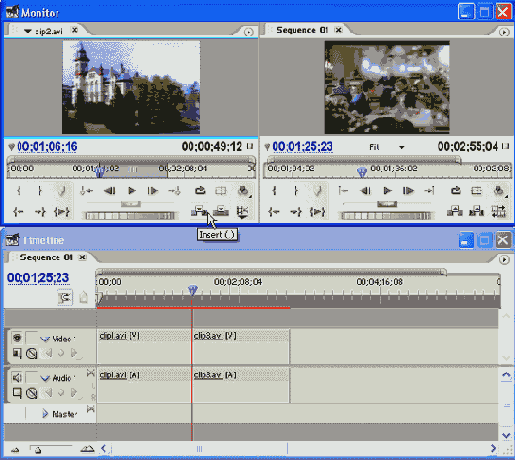
Task: Go to In Point in Program monitor
Action: 274,212
